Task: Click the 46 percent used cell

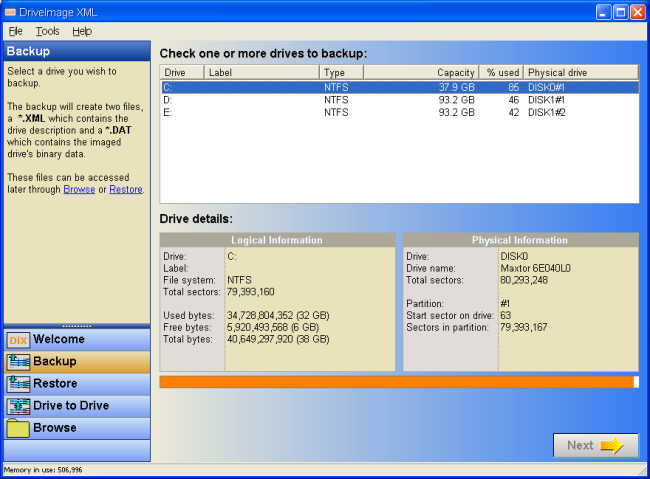Action: pyautogui.click(x=514, y=100)
